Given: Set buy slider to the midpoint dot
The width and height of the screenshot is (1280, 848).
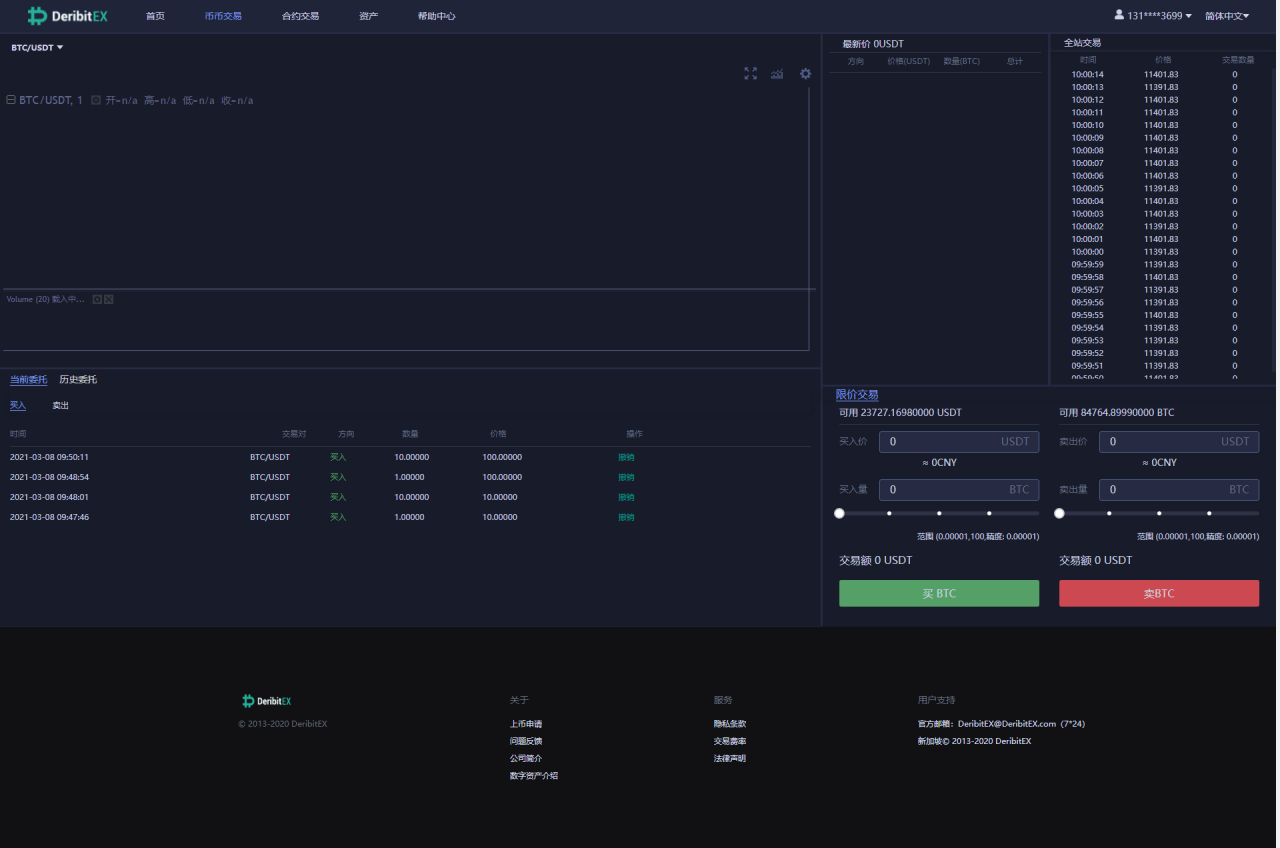Looking at the screenshot, I should pyautogui.click(x=939, y=513).
